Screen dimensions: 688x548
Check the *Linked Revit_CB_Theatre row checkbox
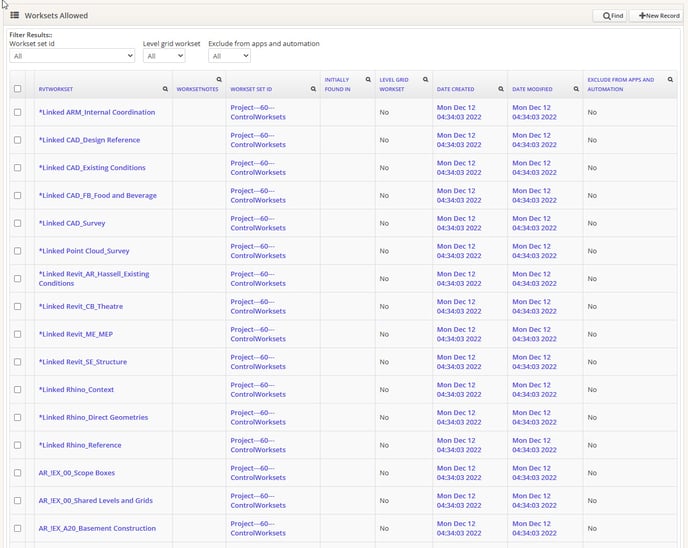(x=18, y=306)
